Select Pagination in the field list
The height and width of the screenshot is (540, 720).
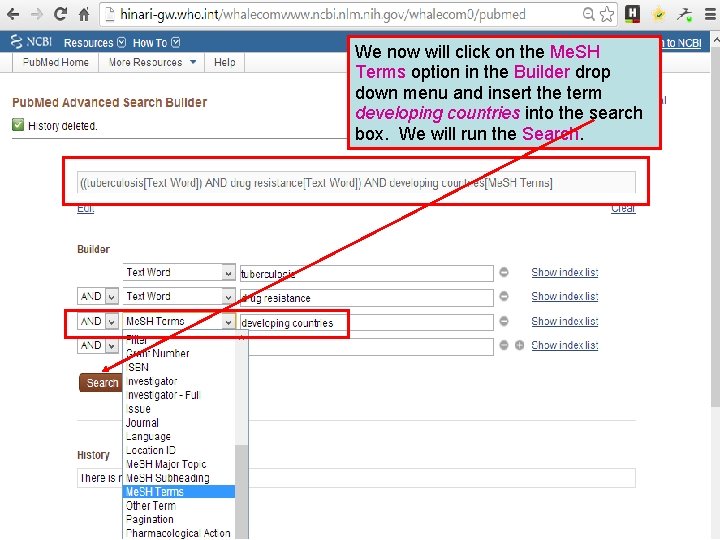[x=179, y=519]
